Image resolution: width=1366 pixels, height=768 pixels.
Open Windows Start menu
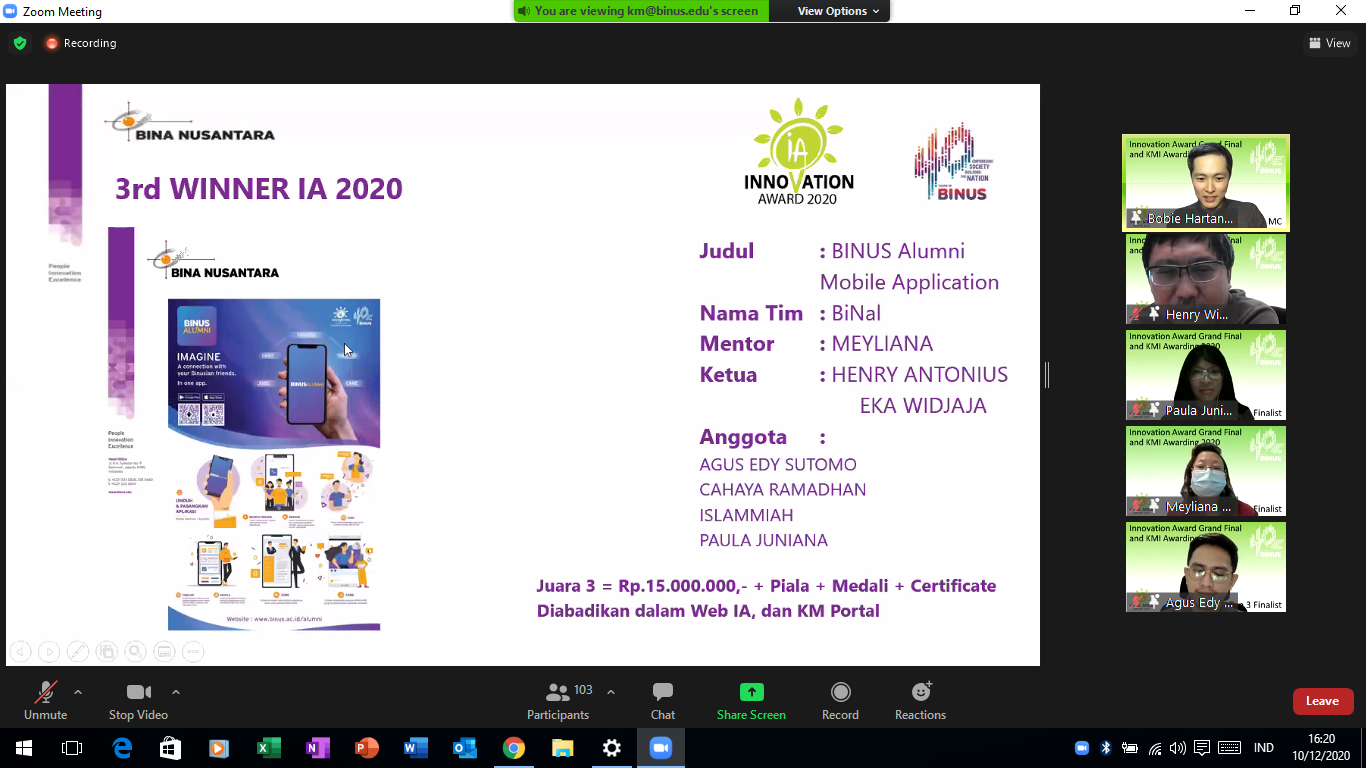click(23, 748)
